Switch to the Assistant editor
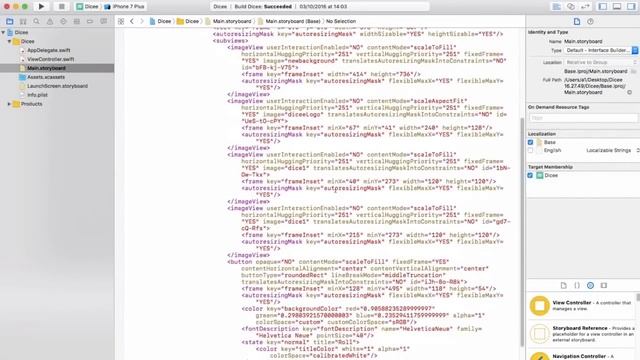The height and width of the screenshot is (360, 640). point(571,7)
